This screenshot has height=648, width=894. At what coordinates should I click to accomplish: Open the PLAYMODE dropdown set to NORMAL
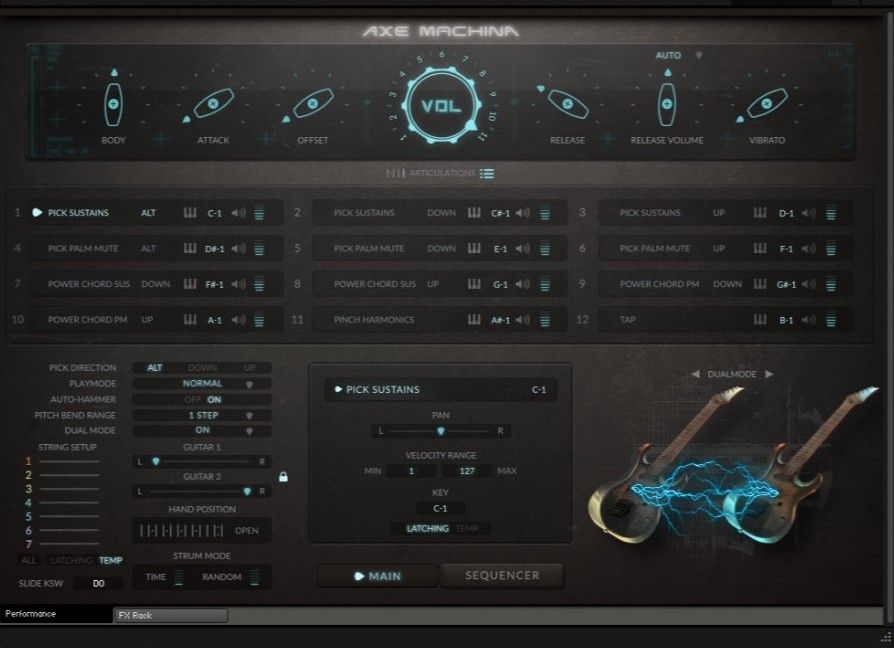202,383
